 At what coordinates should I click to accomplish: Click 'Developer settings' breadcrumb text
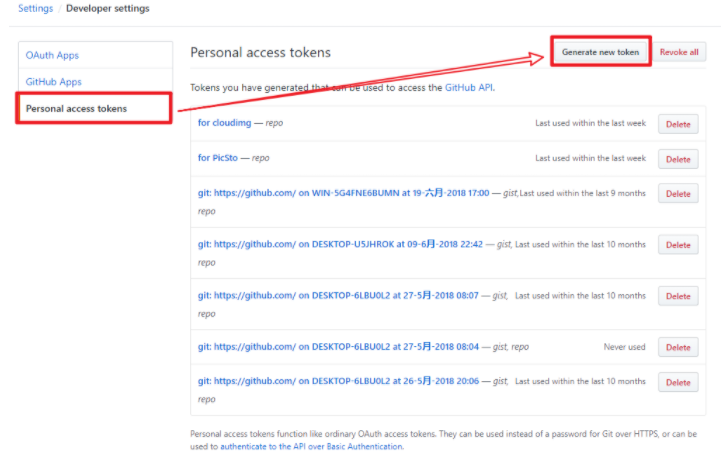(x=108, y=9)
